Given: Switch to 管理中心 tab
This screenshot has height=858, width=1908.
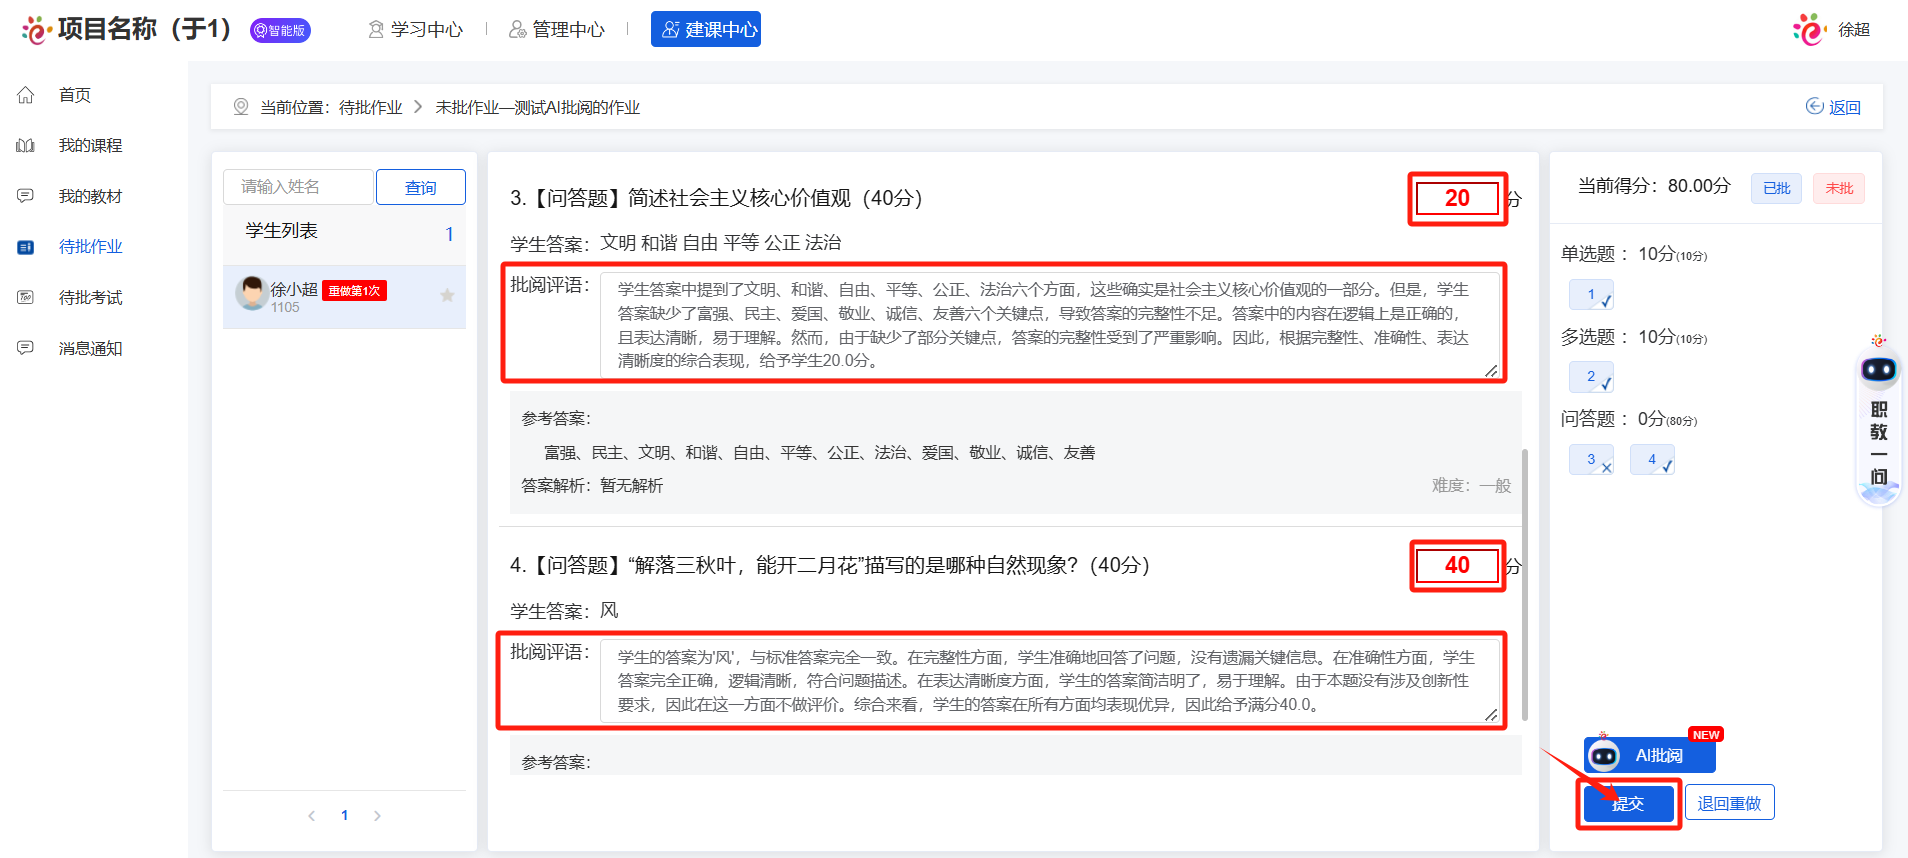Looking at the screenshot, I should coord(557,30).
